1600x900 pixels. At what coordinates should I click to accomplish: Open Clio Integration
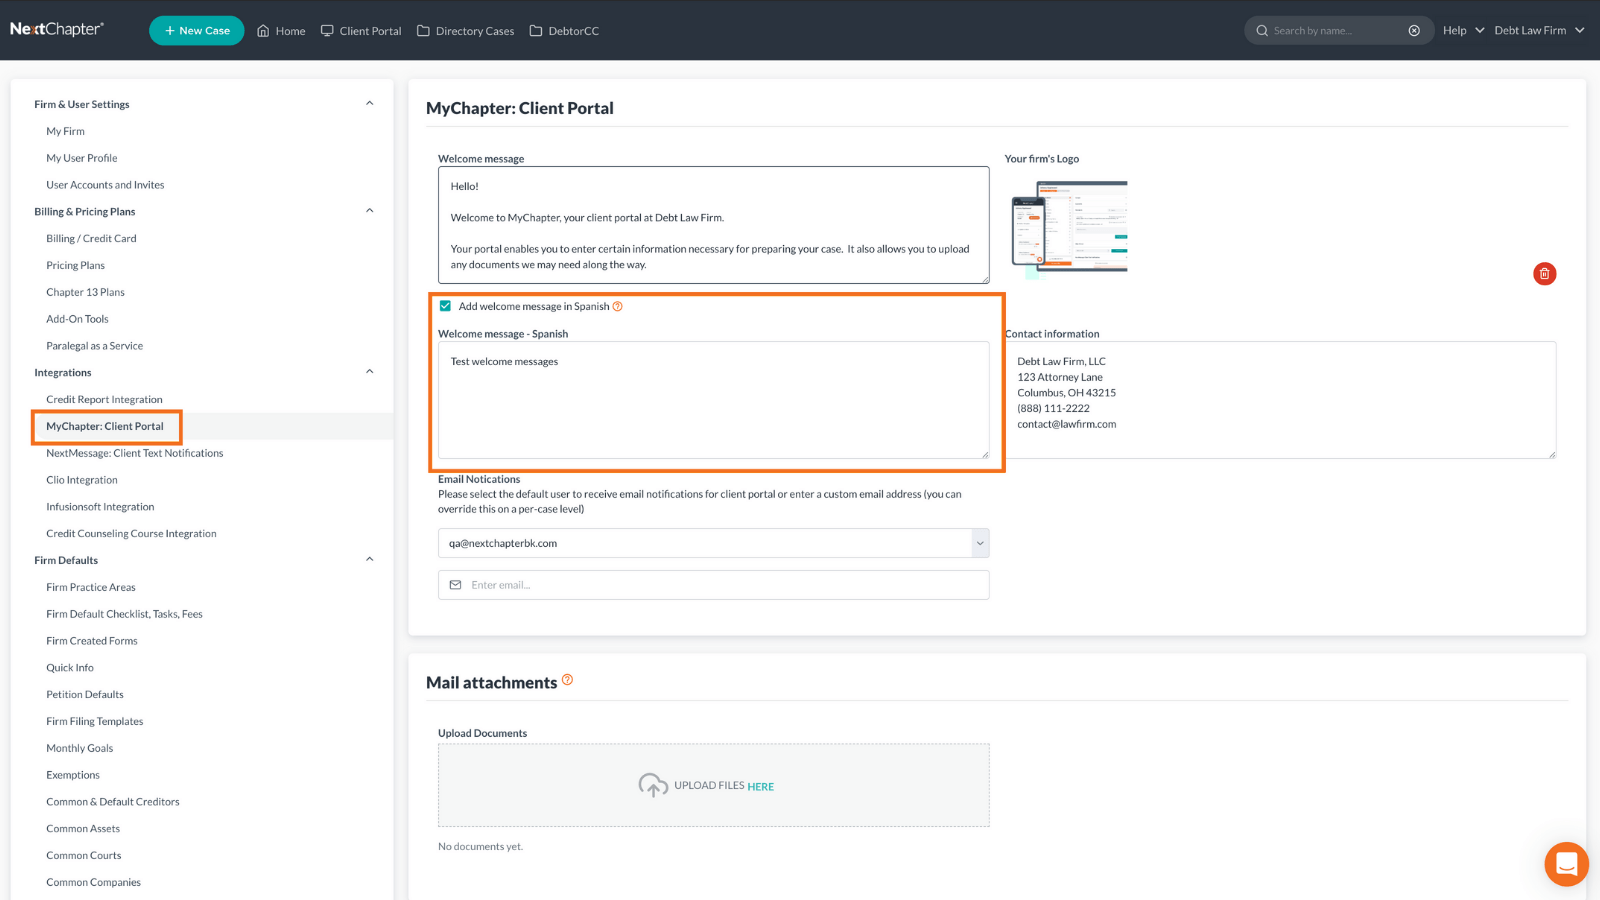pyautogui.click(x=82, y=480)
